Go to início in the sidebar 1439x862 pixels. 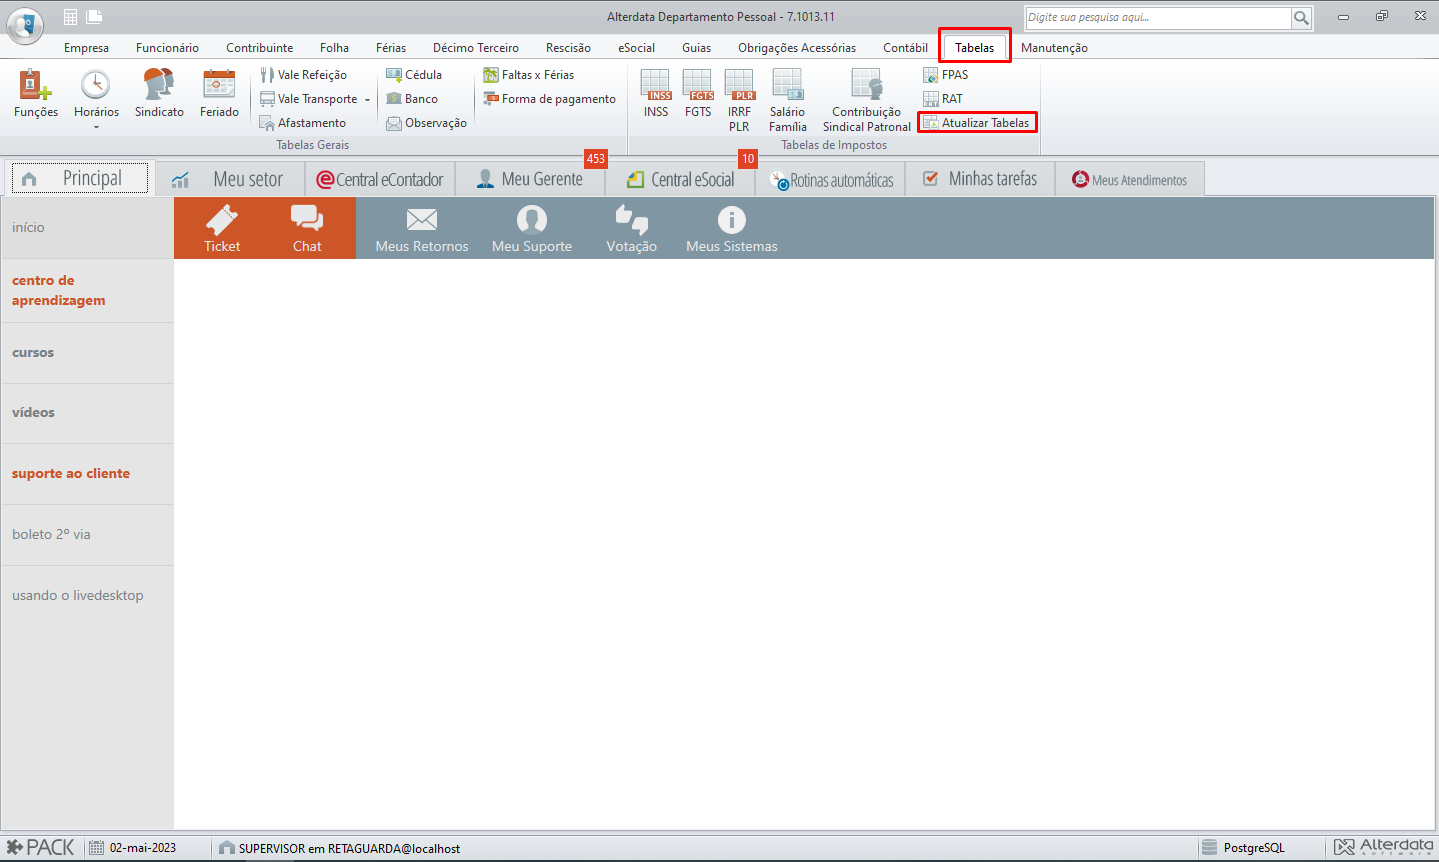pos(87,228)
